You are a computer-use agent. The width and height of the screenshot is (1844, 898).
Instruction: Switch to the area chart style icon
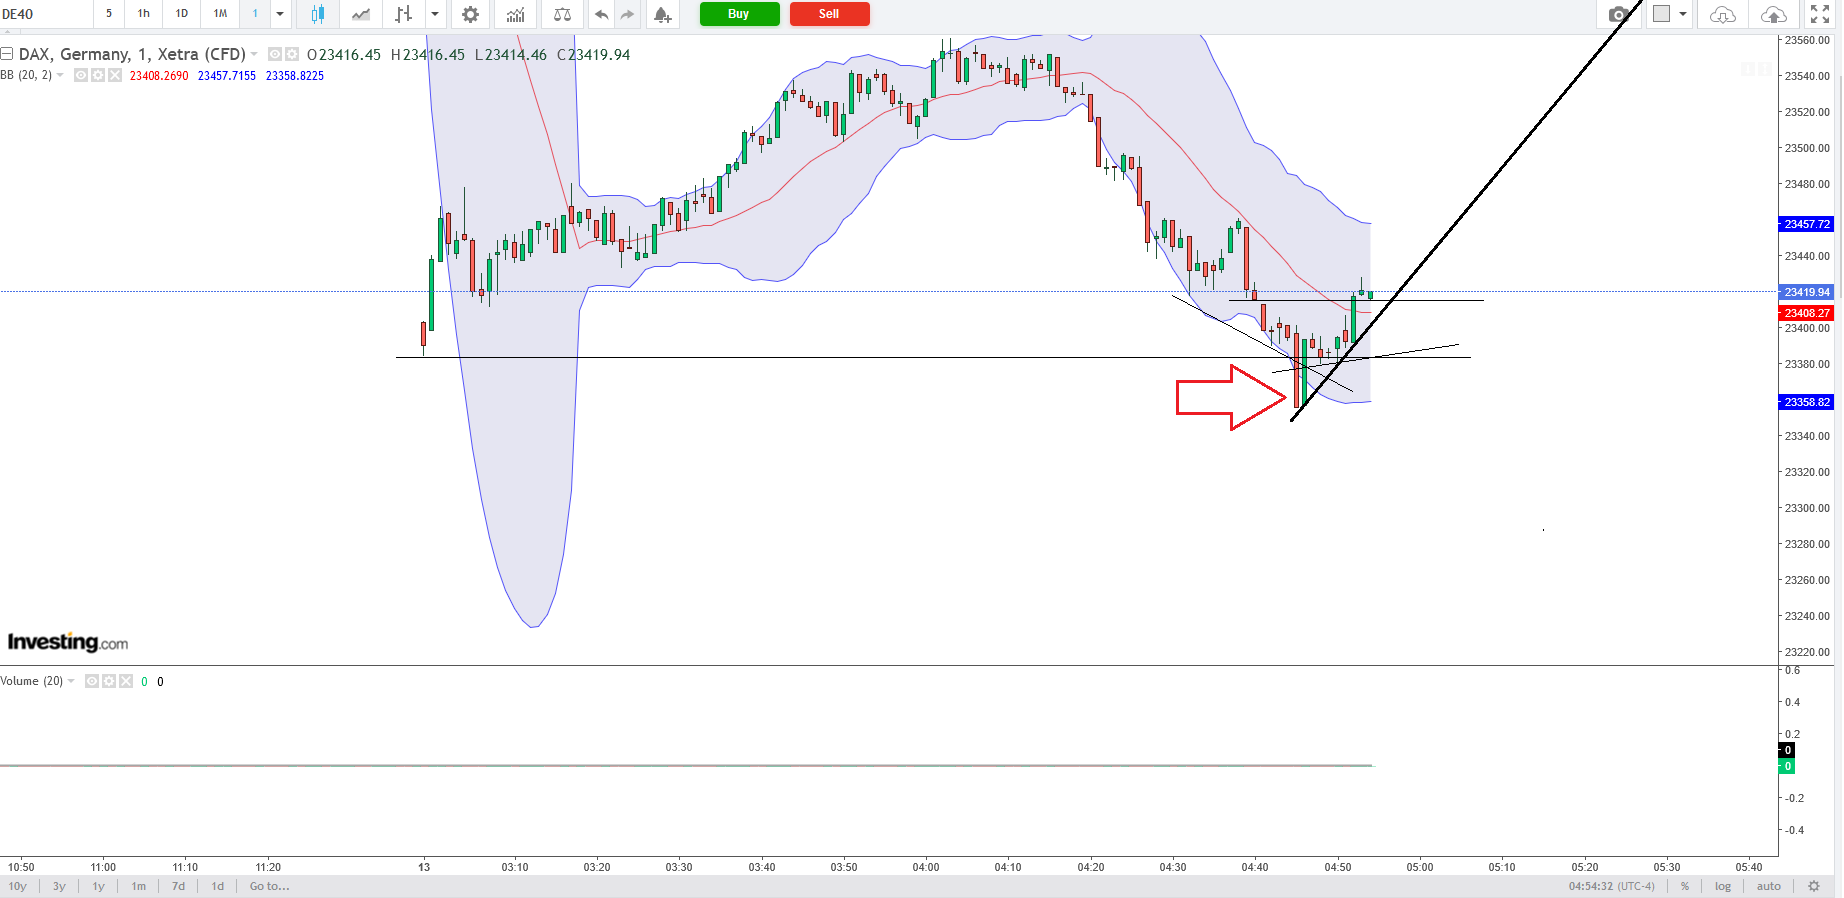361,14
